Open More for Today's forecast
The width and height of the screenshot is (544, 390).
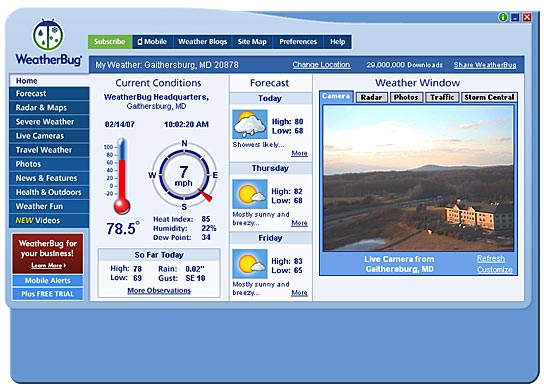[x=299, y=153]
